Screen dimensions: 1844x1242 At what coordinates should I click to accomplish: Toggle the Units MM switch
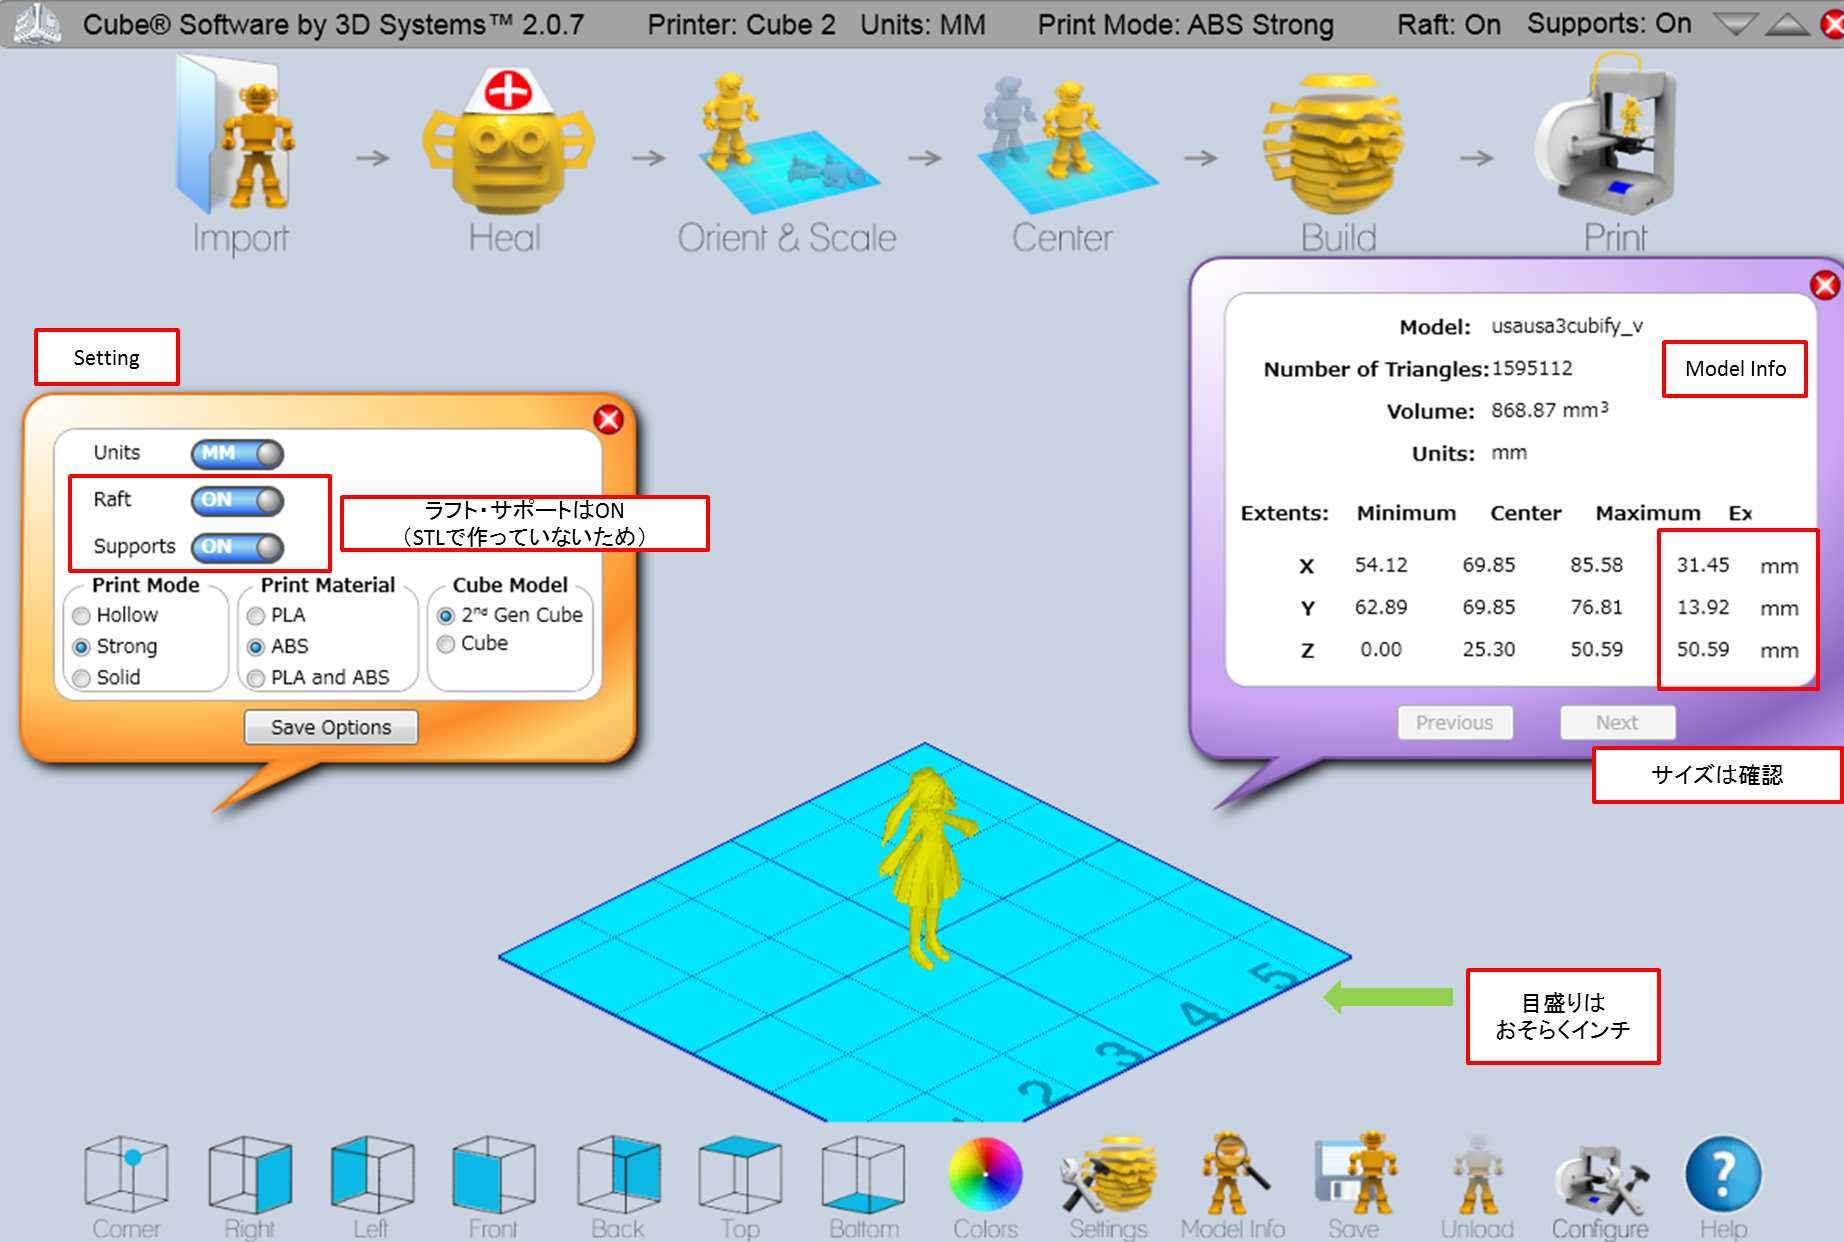[238, 454]
